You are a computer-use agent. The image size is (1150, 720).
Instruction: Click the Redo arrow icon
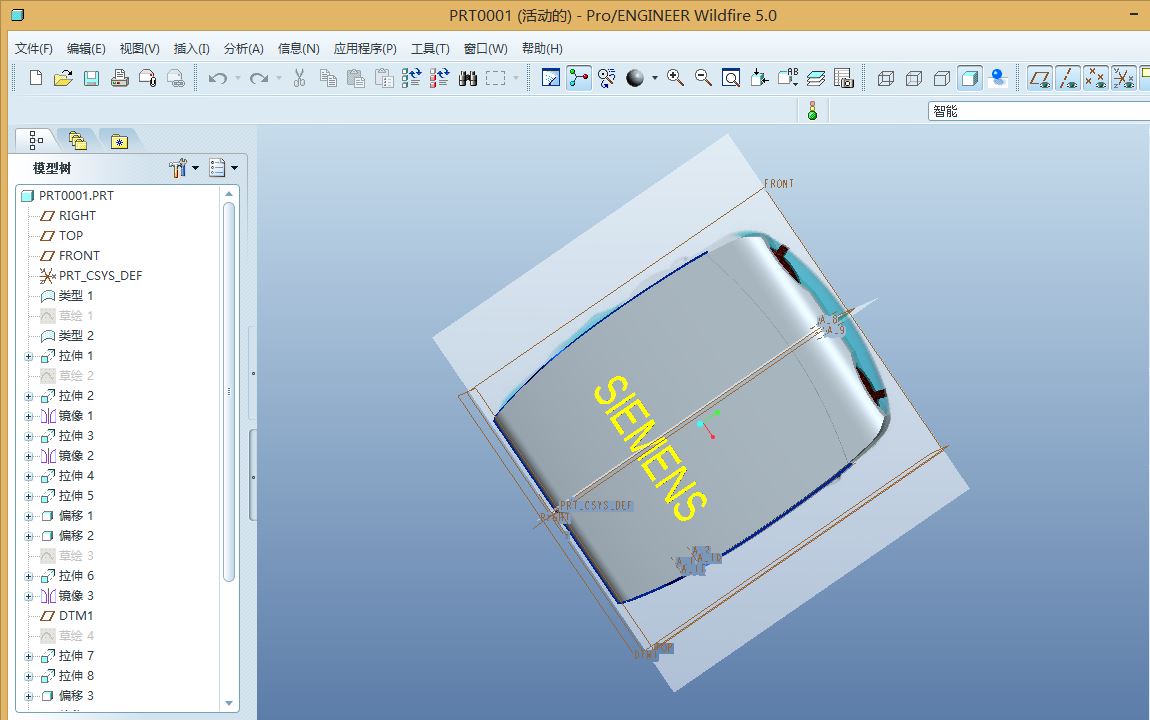259,78
